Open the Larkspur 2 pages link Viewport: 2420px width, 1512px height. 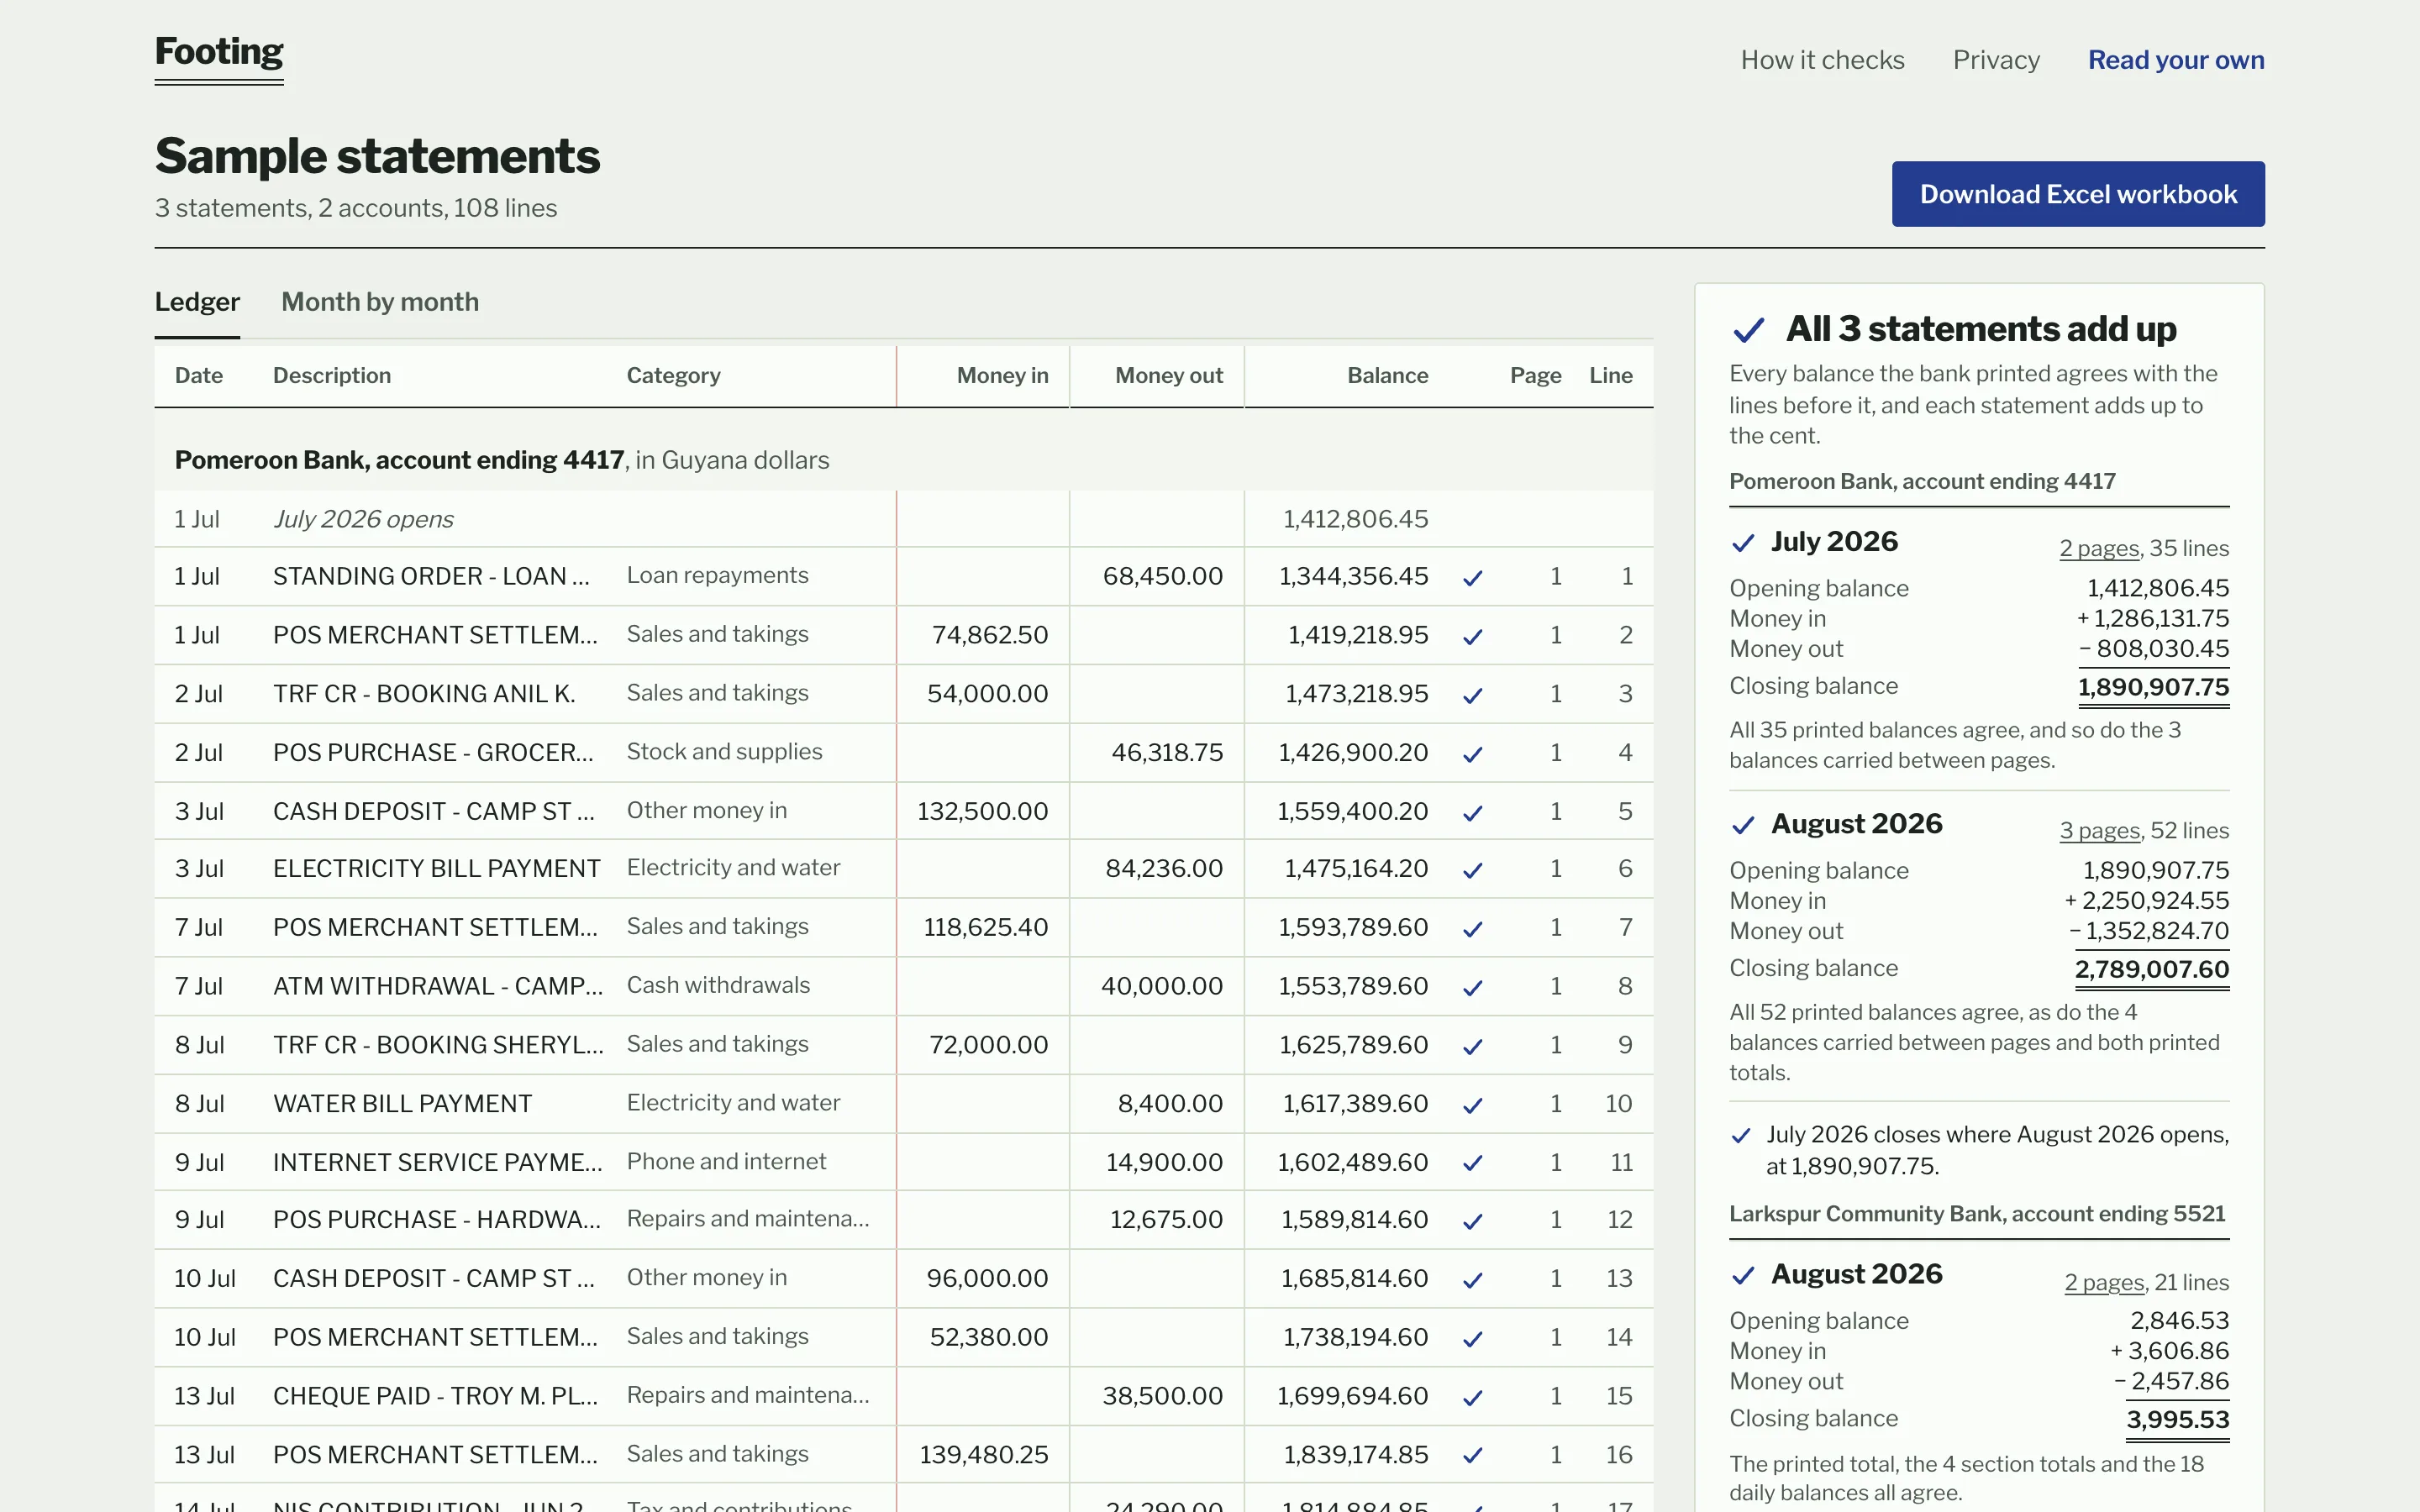point(2104,1282)
